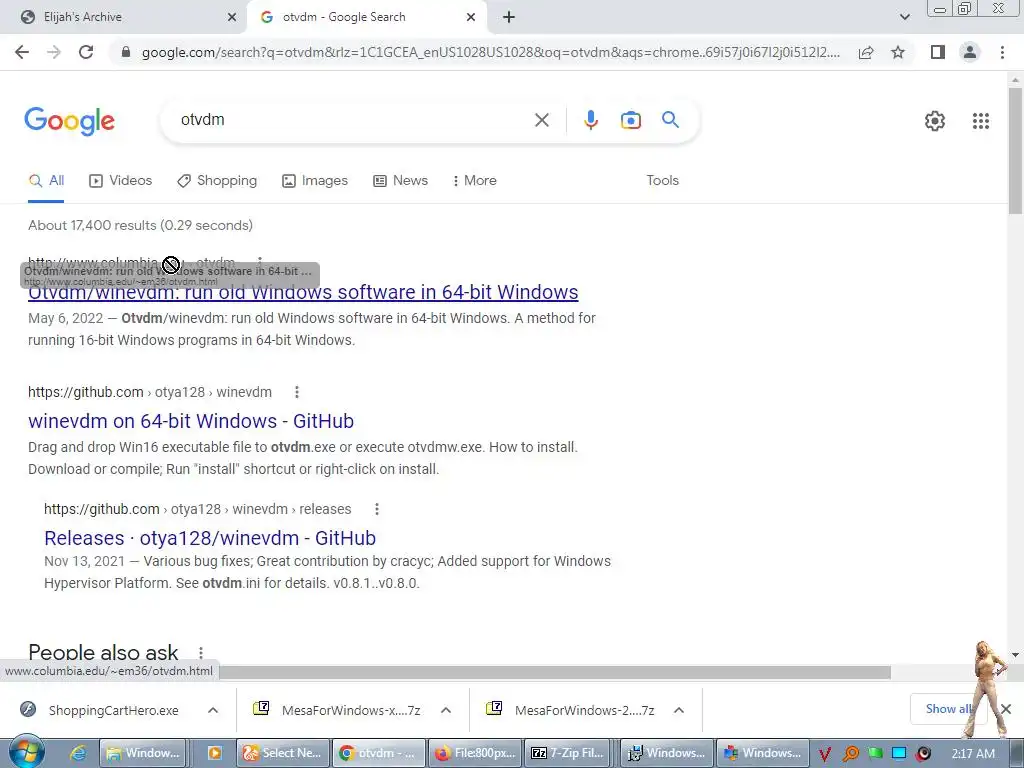This screenshot has width=1024, height=768.
Task: Switch to the Elijah's Archive browser tab
Action: tap(124, 17)
